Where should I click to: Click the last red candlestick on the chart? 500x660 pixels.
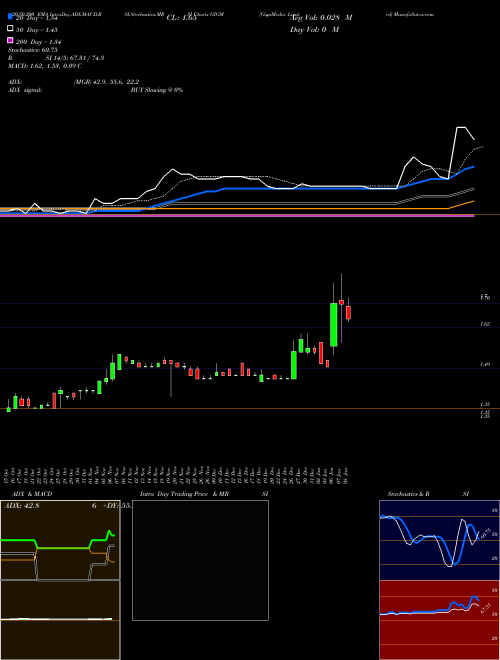[x=348, y=313]
